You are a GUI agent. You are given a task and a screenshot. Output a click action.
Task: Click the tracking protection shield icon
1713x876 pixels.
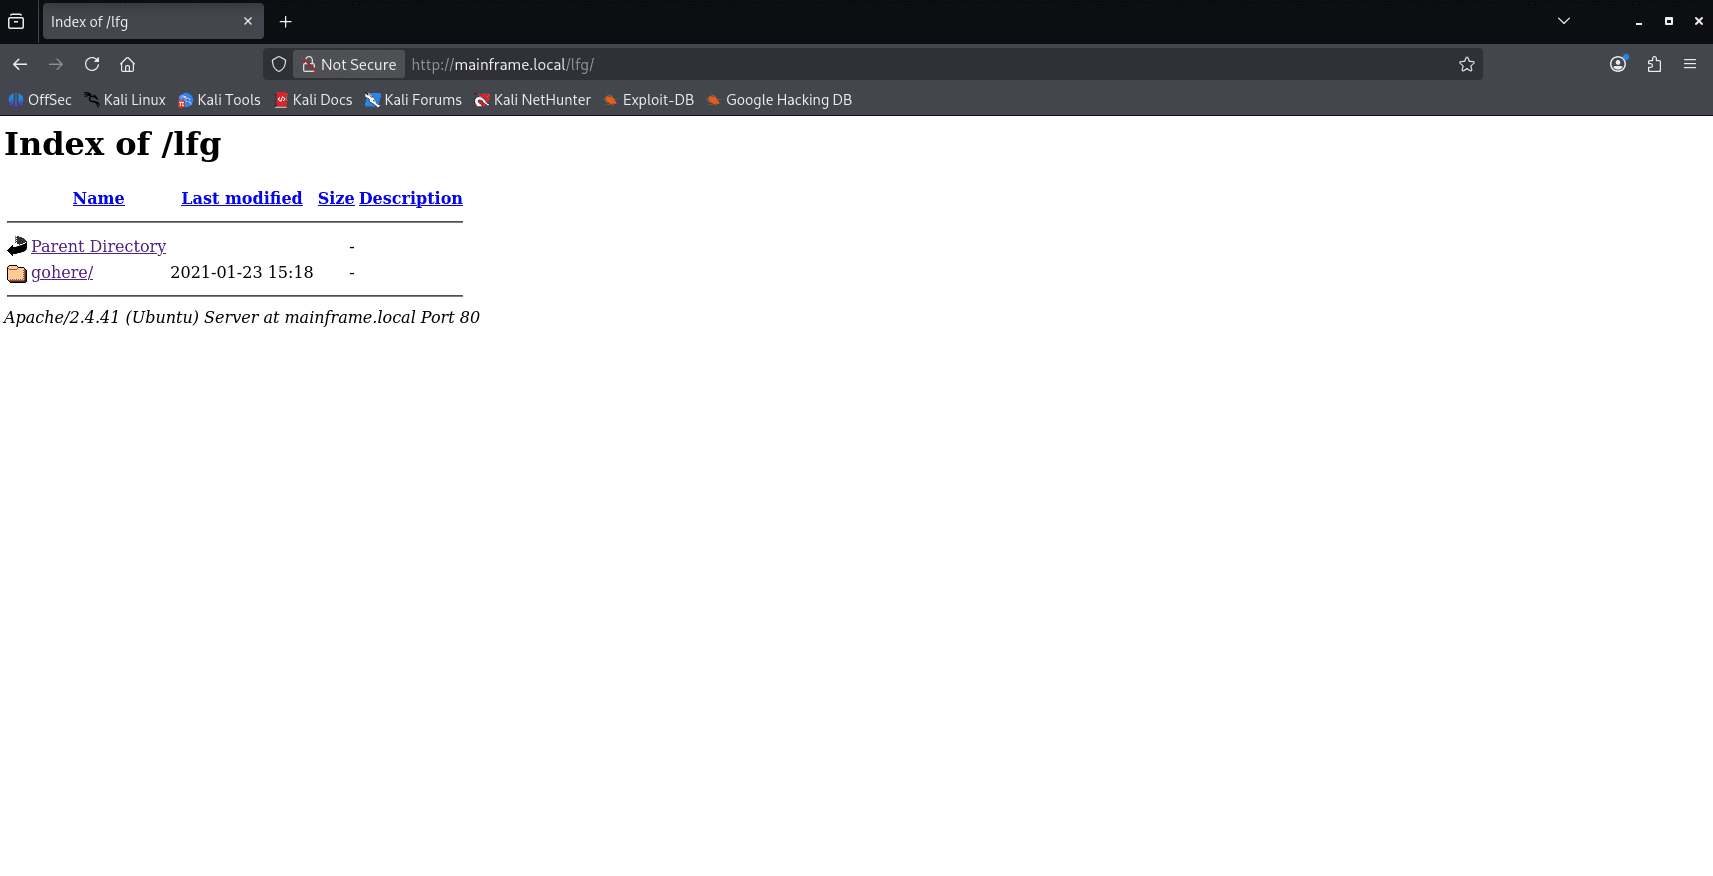tap(279, 64)
